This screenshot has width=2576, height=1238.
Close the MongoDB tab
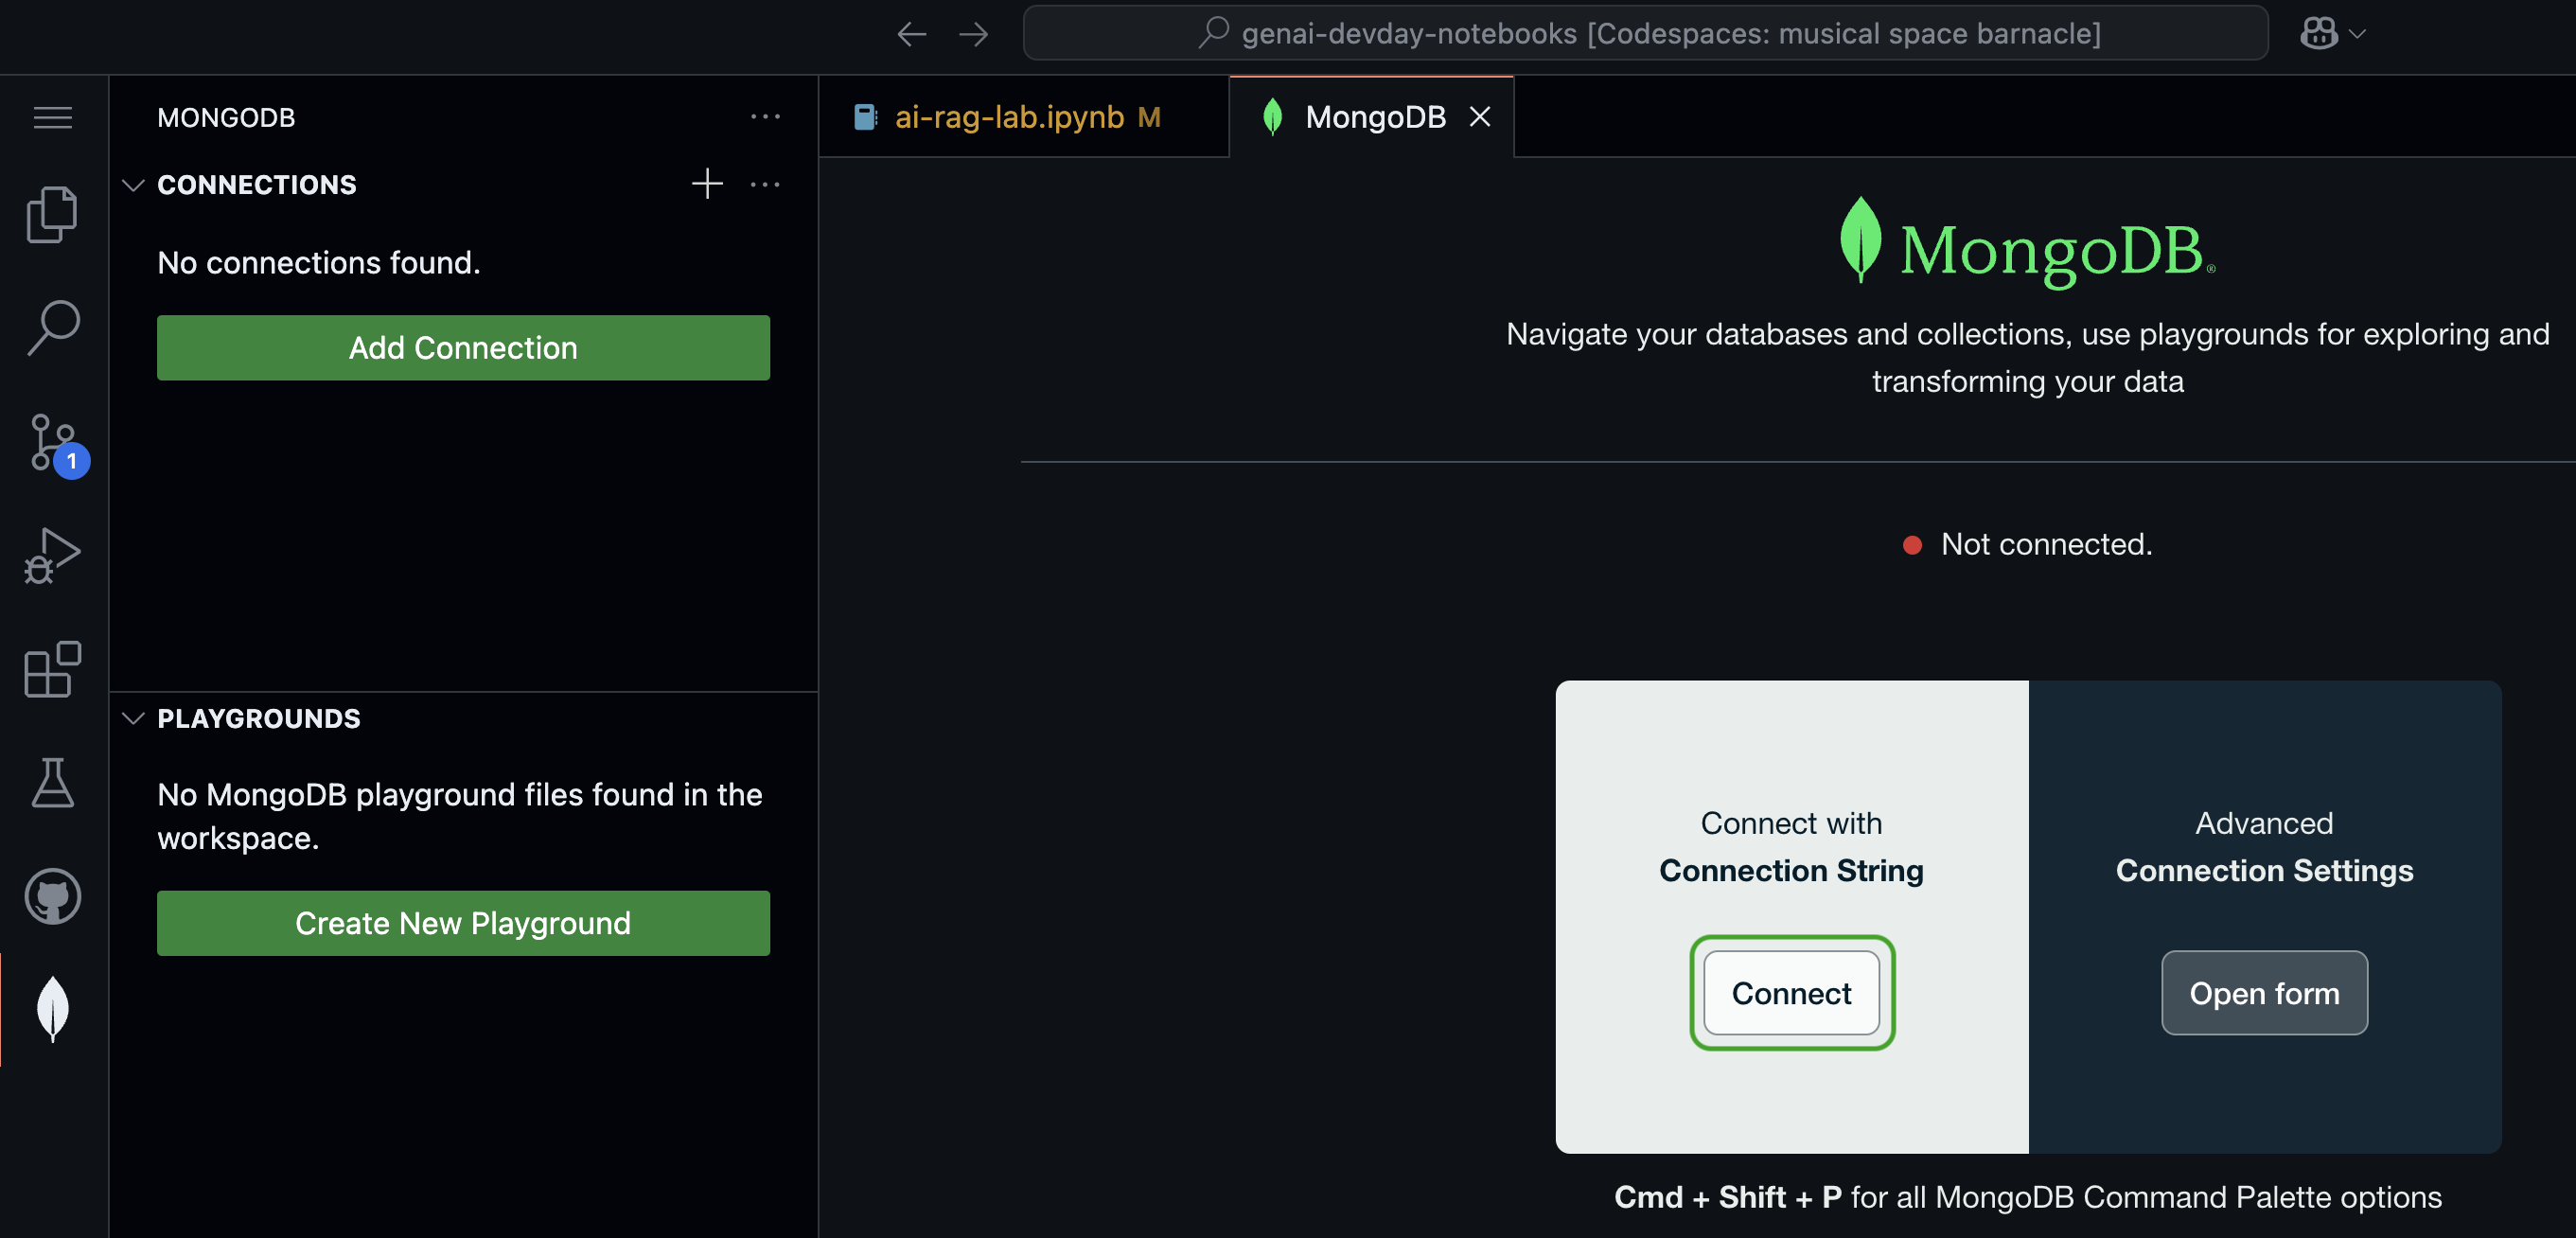[x=1480, y=117]
